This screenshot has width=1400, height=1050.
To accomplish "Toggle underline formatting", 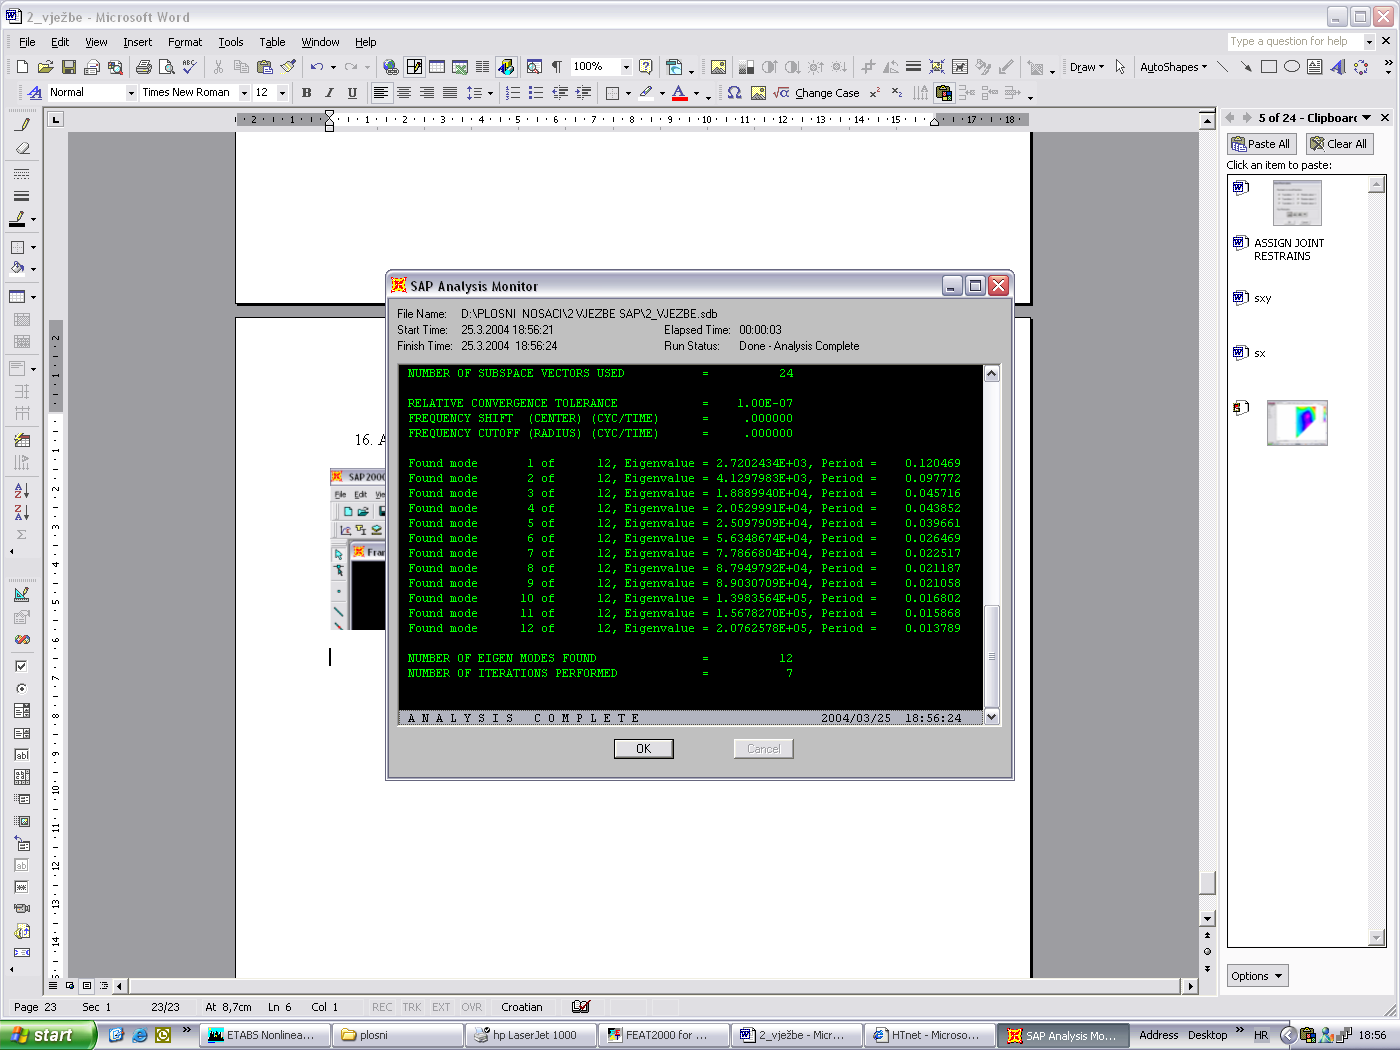I will click(352, 93).
